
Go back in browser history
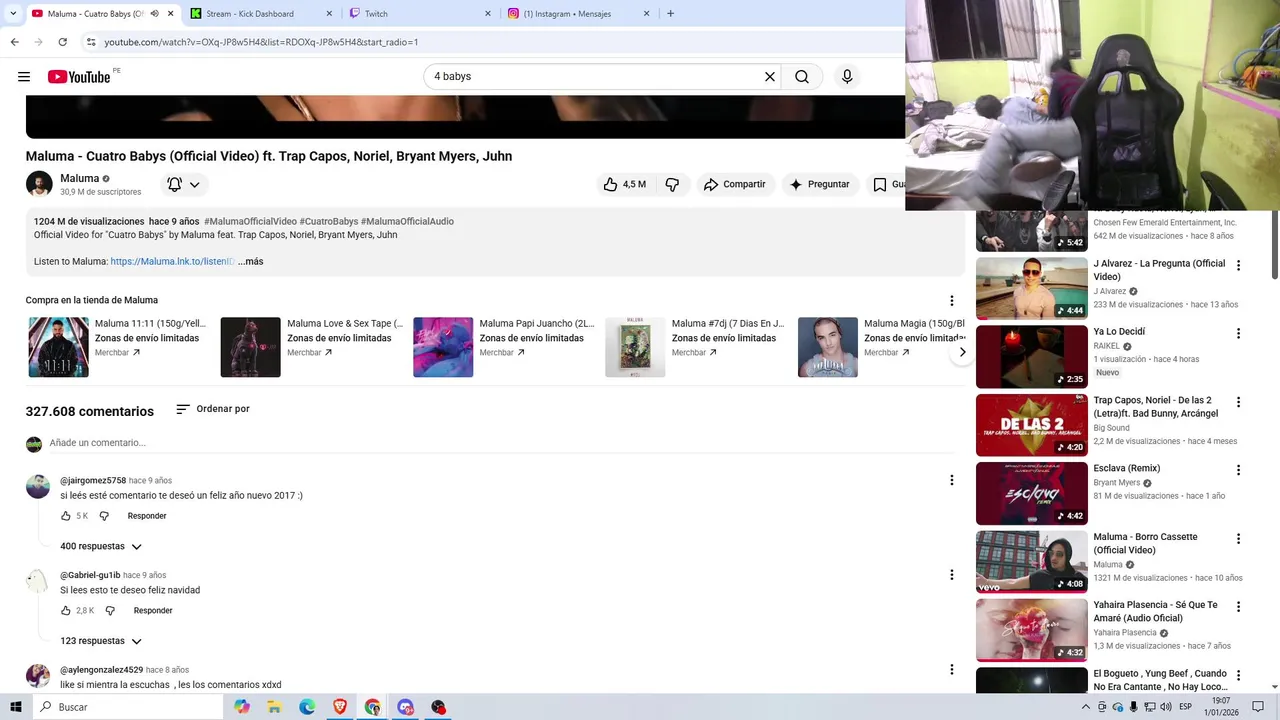click(14, 42)
